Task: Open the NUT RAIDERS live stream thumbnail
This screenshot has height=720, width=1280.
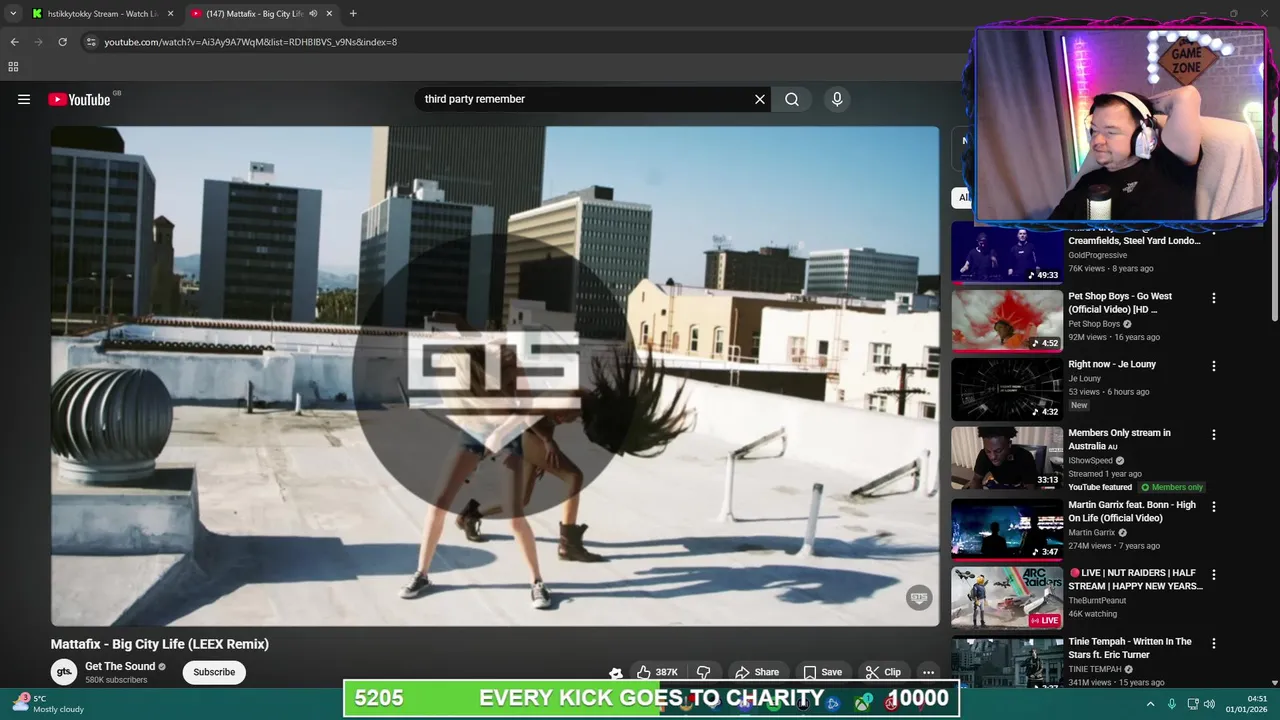Action: [1007, 598]
